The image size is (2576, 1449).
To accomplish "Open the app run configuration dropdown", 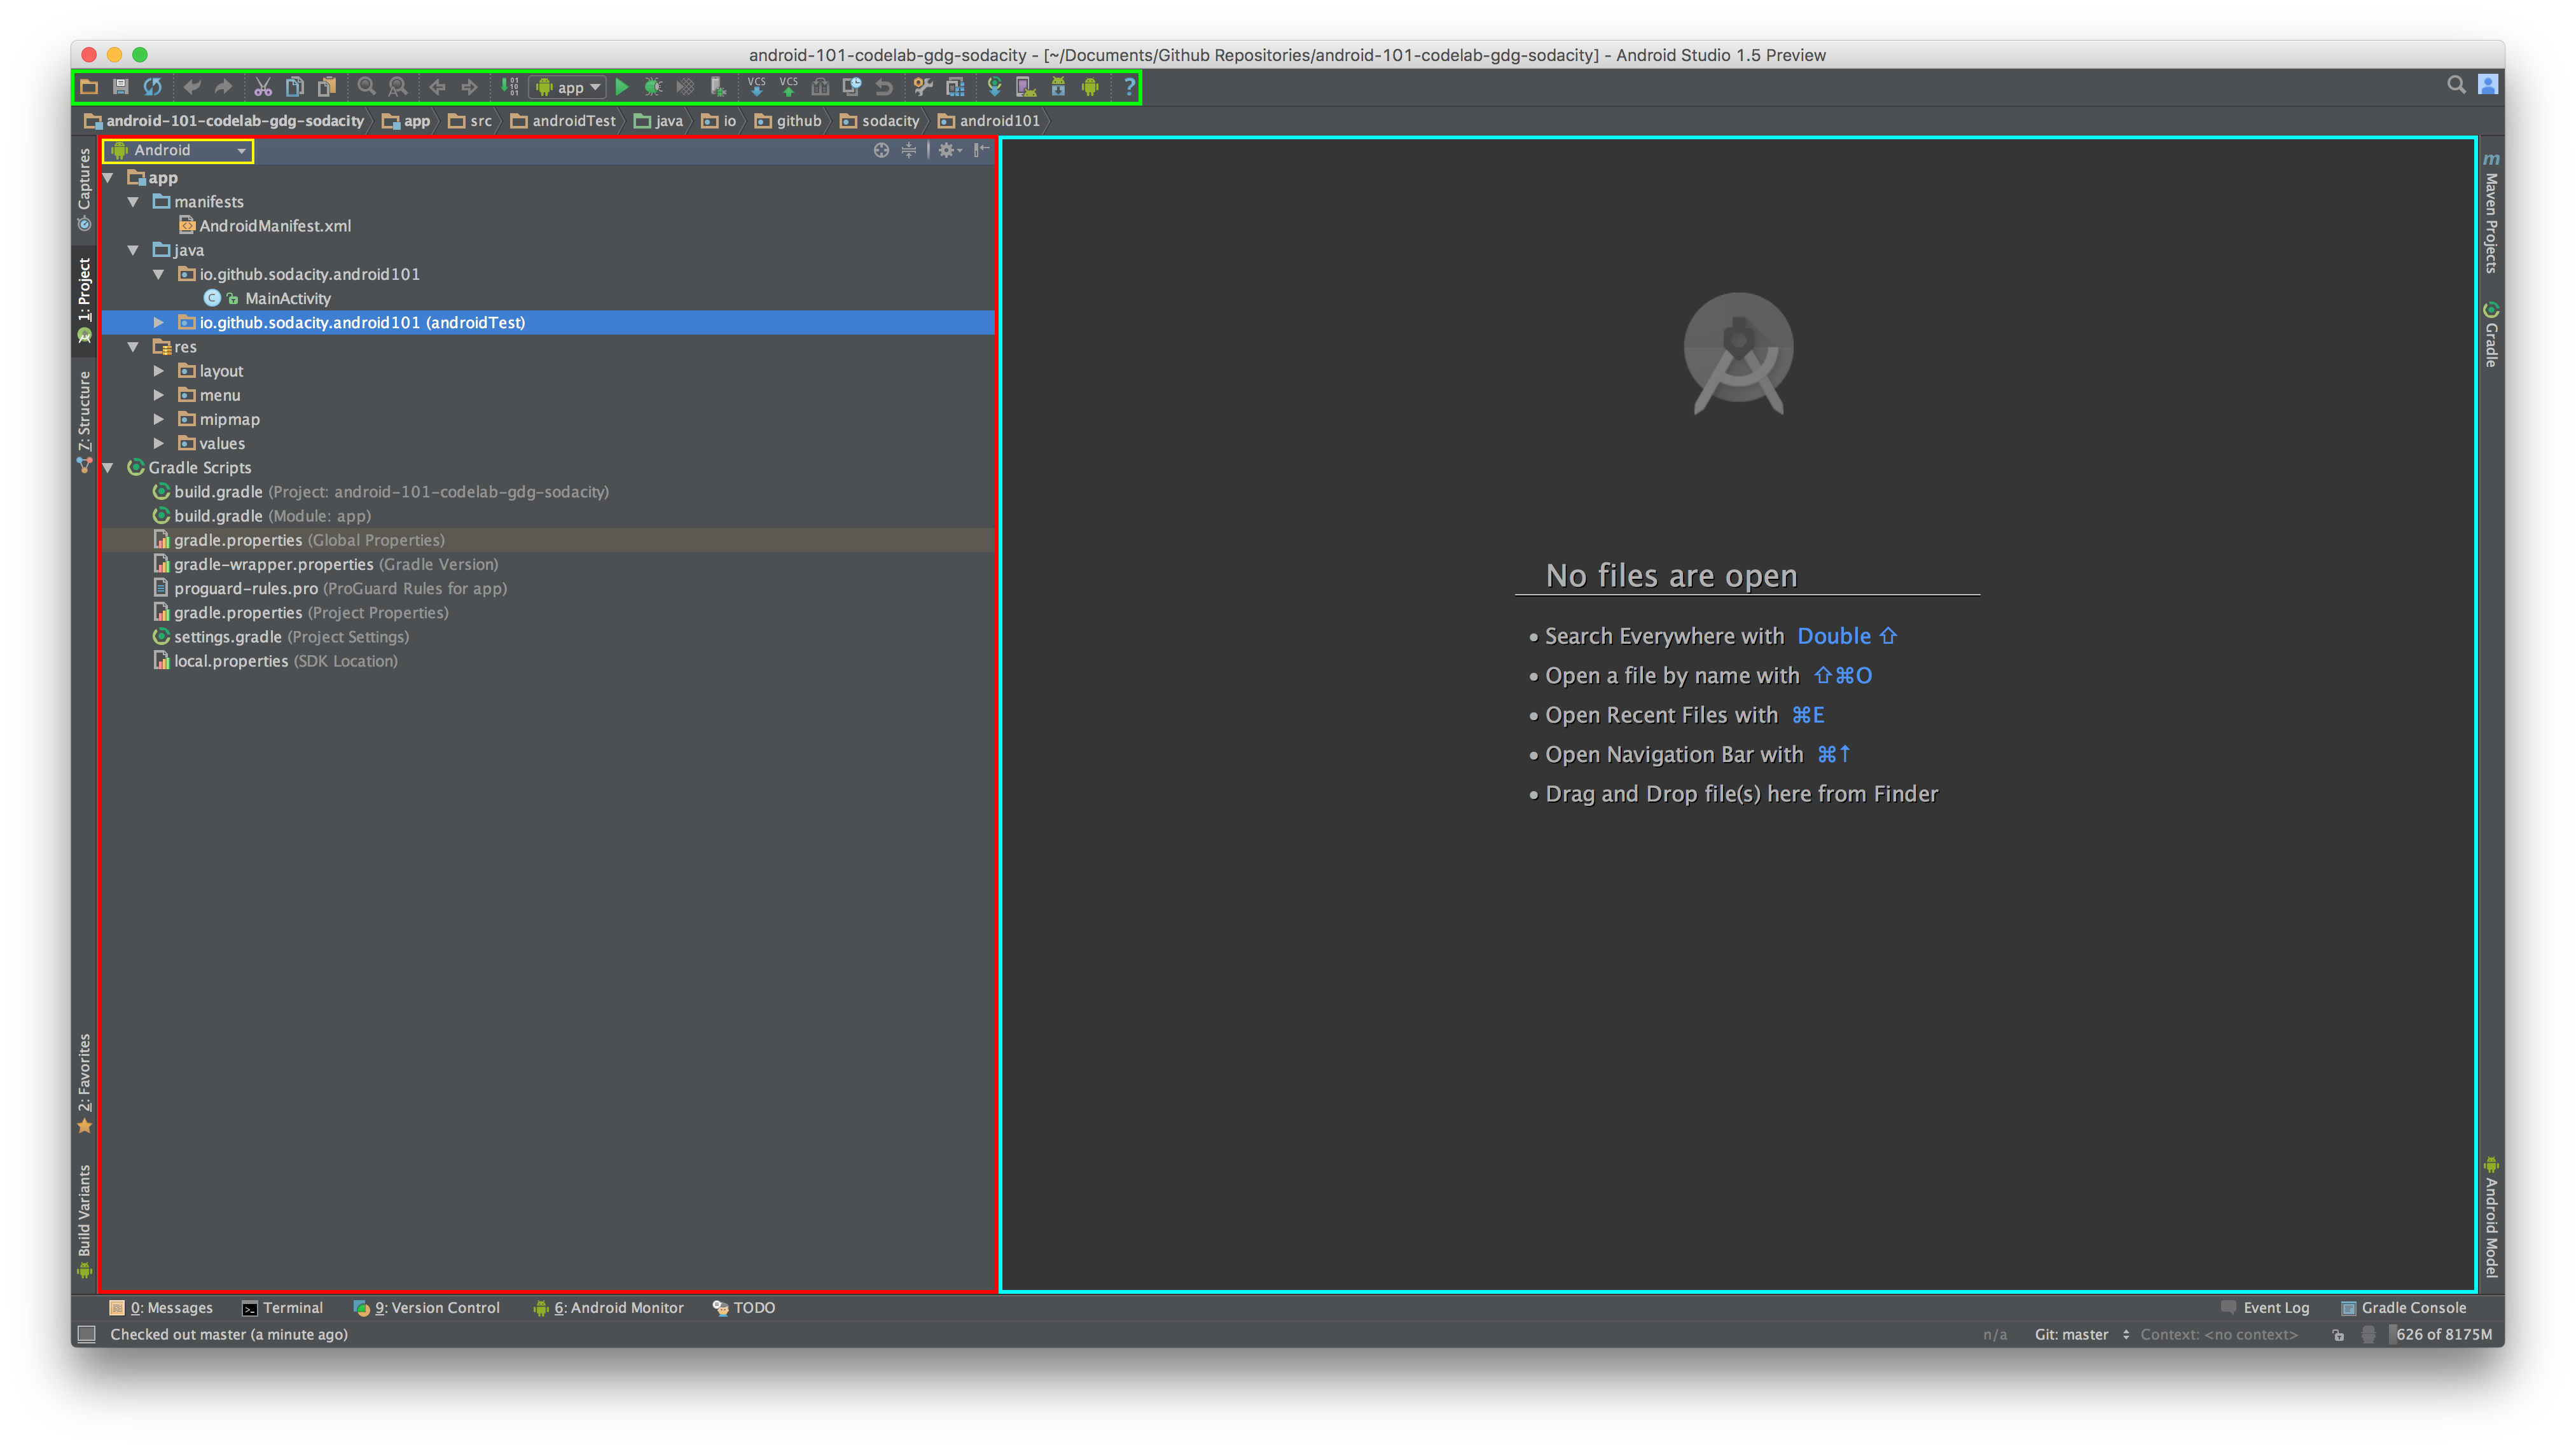I will (x=569, y=87).
